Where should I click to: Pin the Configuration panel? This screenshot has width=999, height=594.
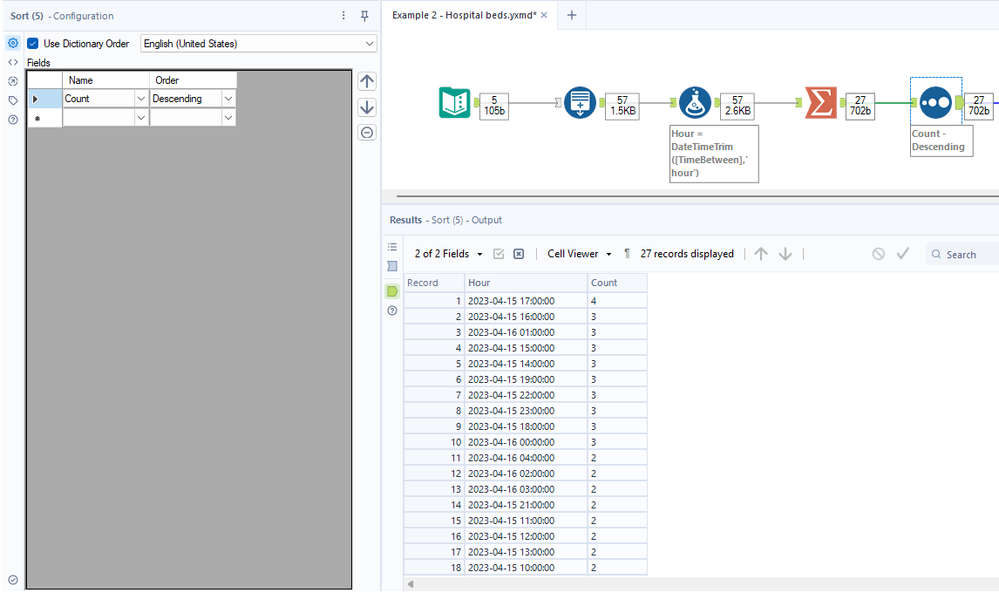(365, 16)
